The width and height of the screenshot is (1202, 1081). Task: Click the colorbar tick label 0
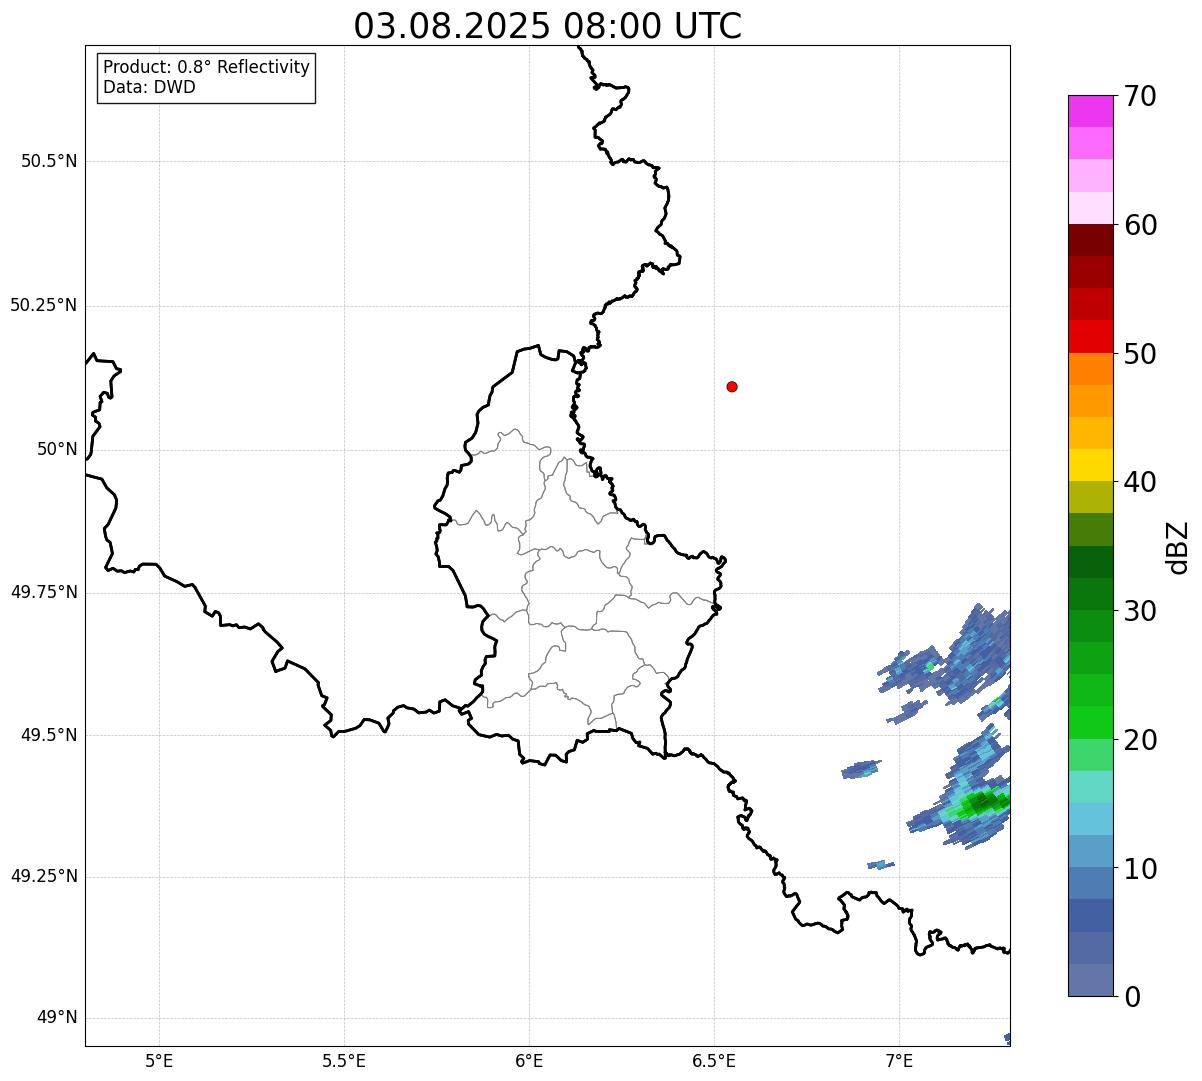click(x=1132, y=997)
